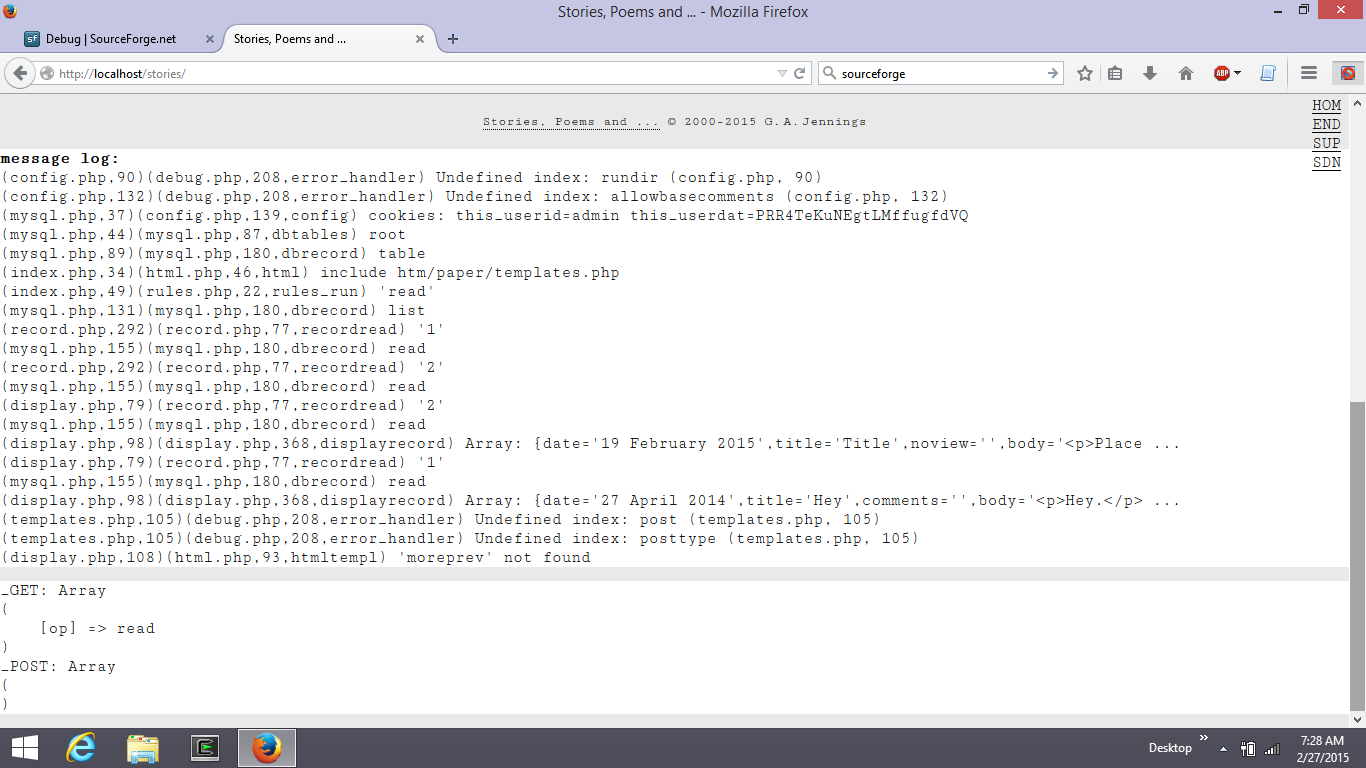This screenshot has width=1366, height=768.
Task: Open the Adblock Plus dropdown arrow
Action: (1237, 73)
